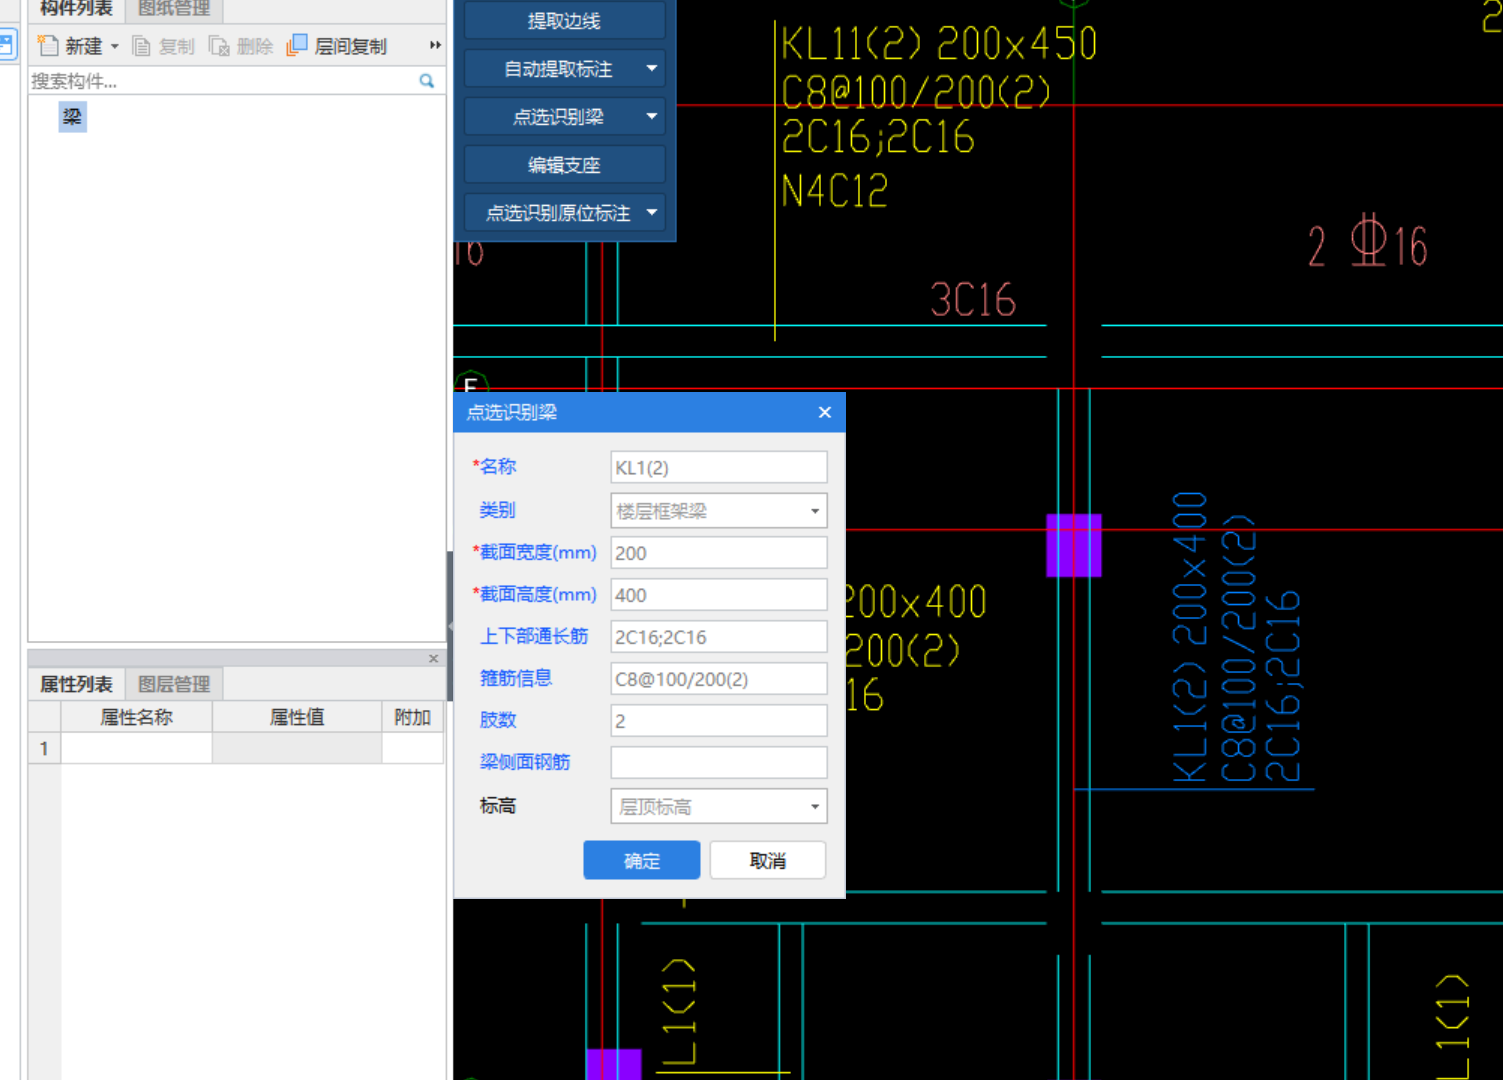Click the New component (新建) icon
Screen dimensions: 1503x1080
point(48,46)
